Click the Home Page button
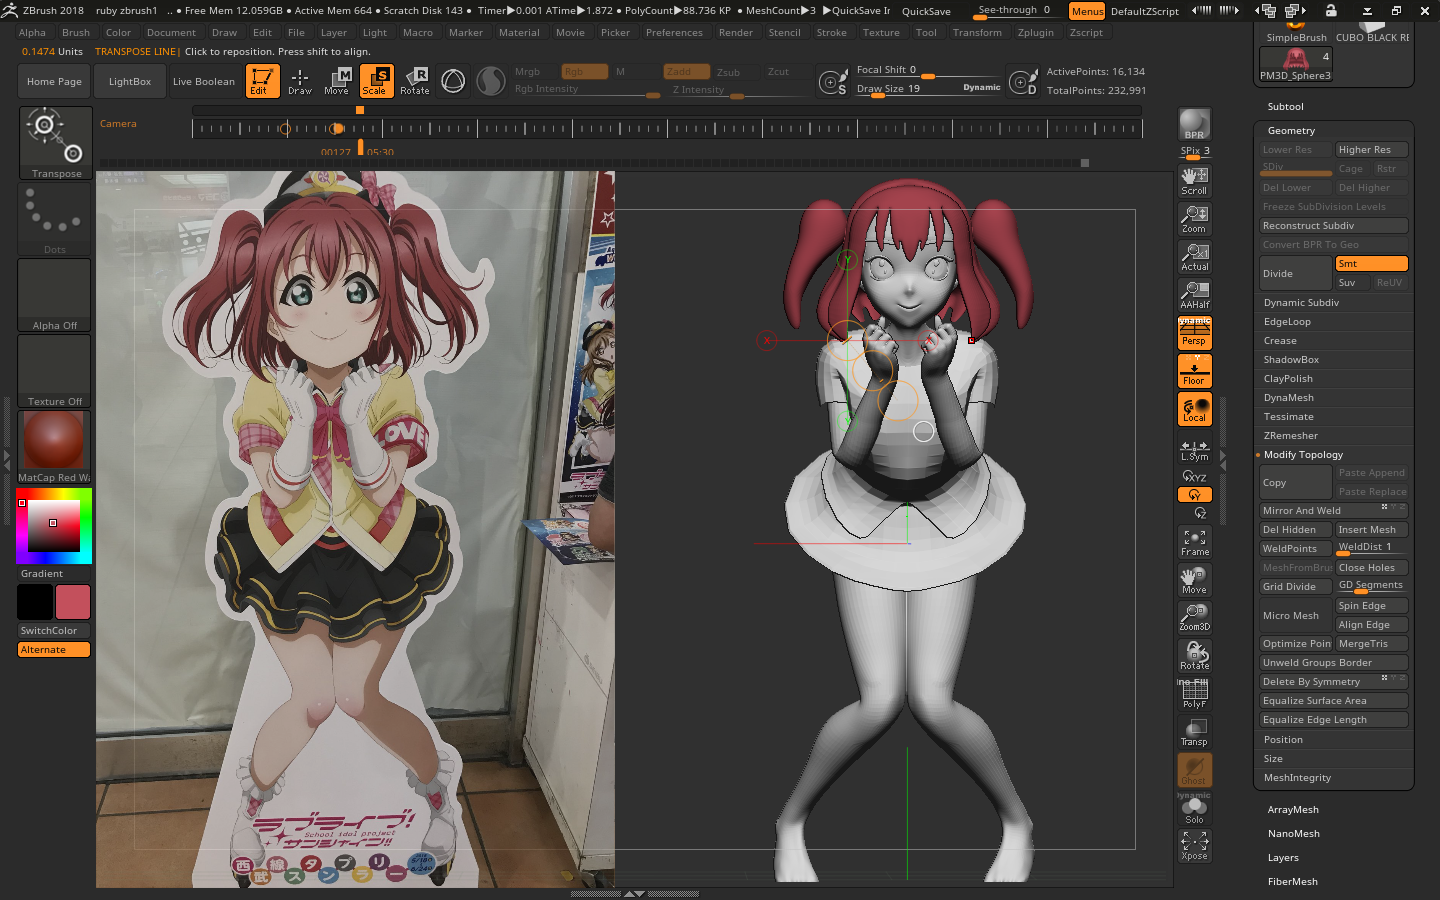Viewport: 1440px width, 900px height. (55, 82)
